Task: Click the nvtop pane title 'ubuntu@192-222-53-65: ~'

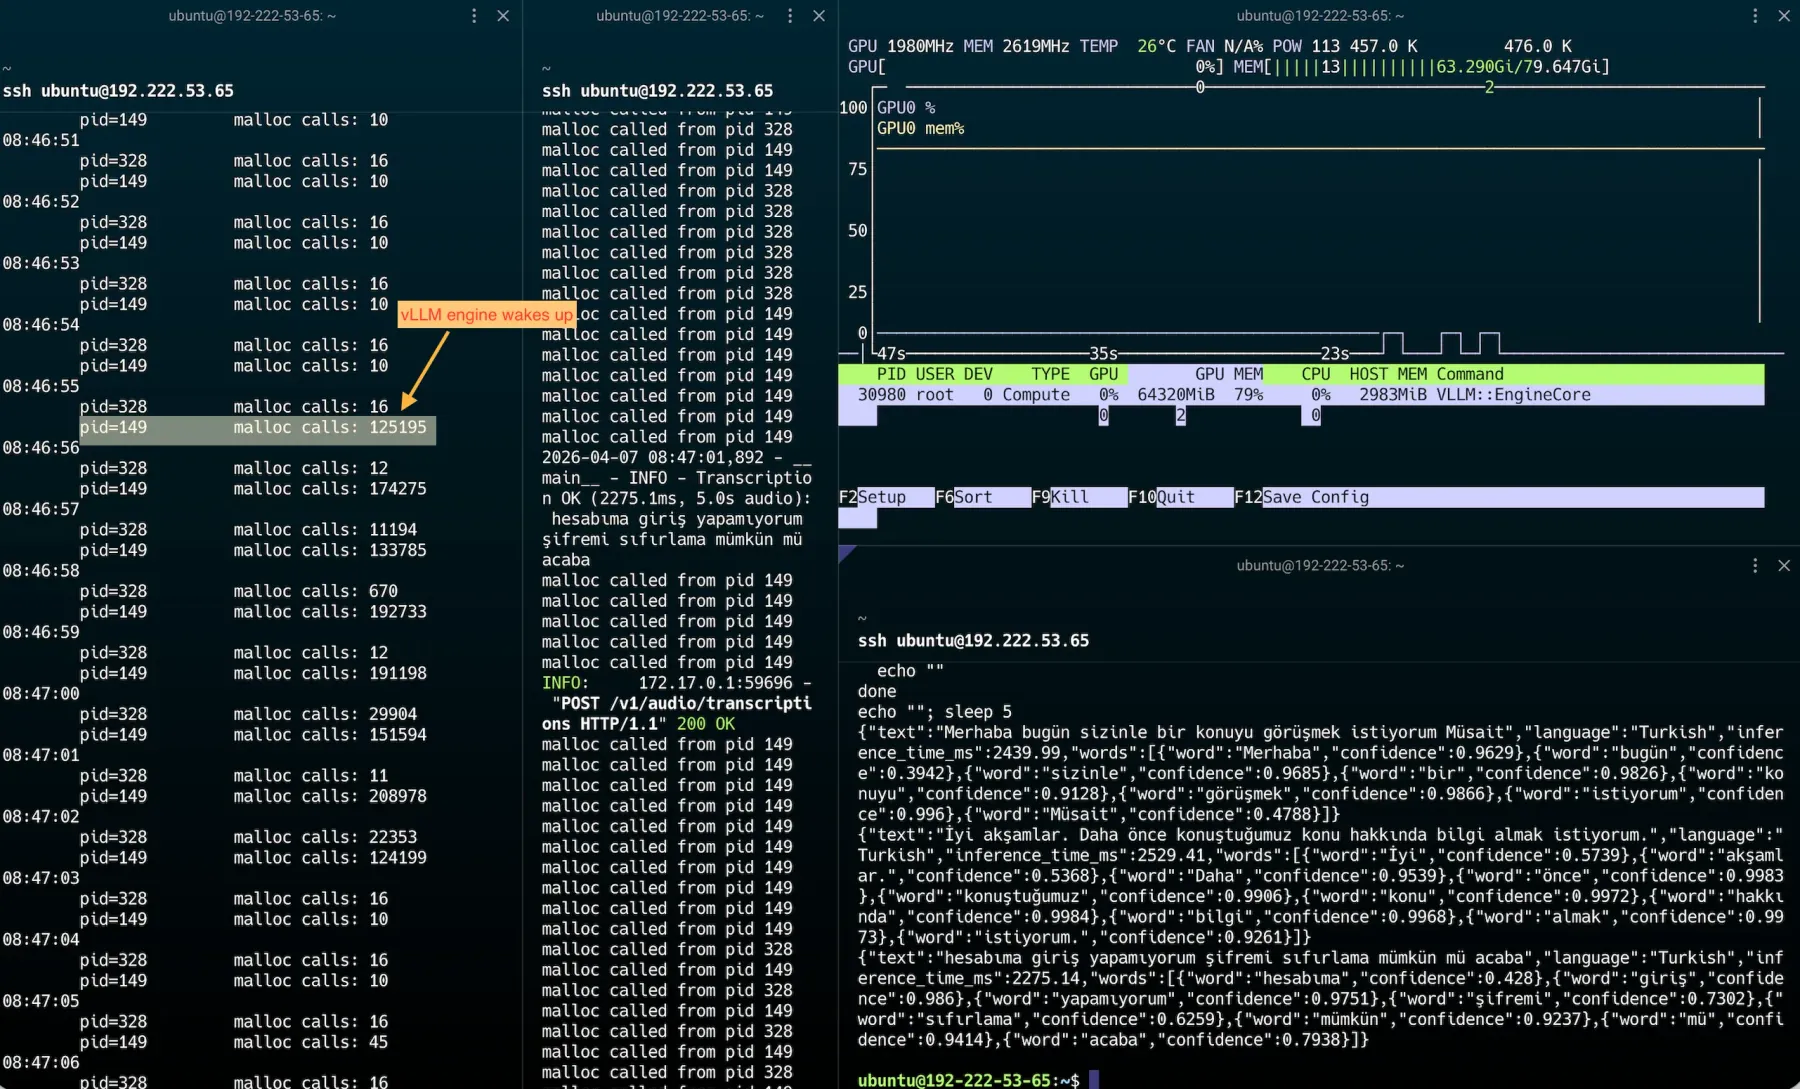Action: pyautogui.click(x=1320, y=16)
